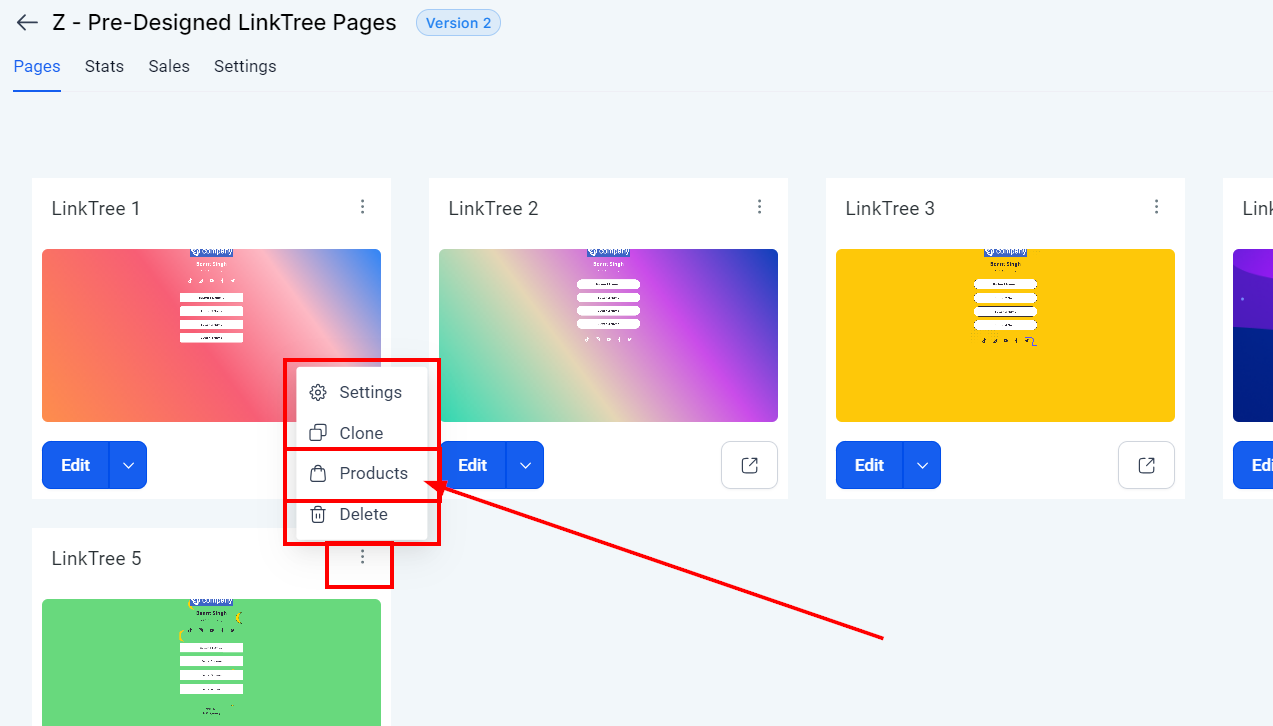
Task: Choose Delete from the context menu
Action: click(x=362, y=514)
